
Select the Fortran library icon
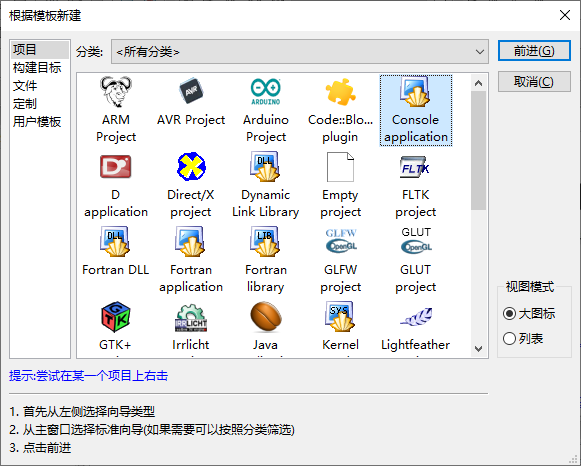[x=265, y=242]
